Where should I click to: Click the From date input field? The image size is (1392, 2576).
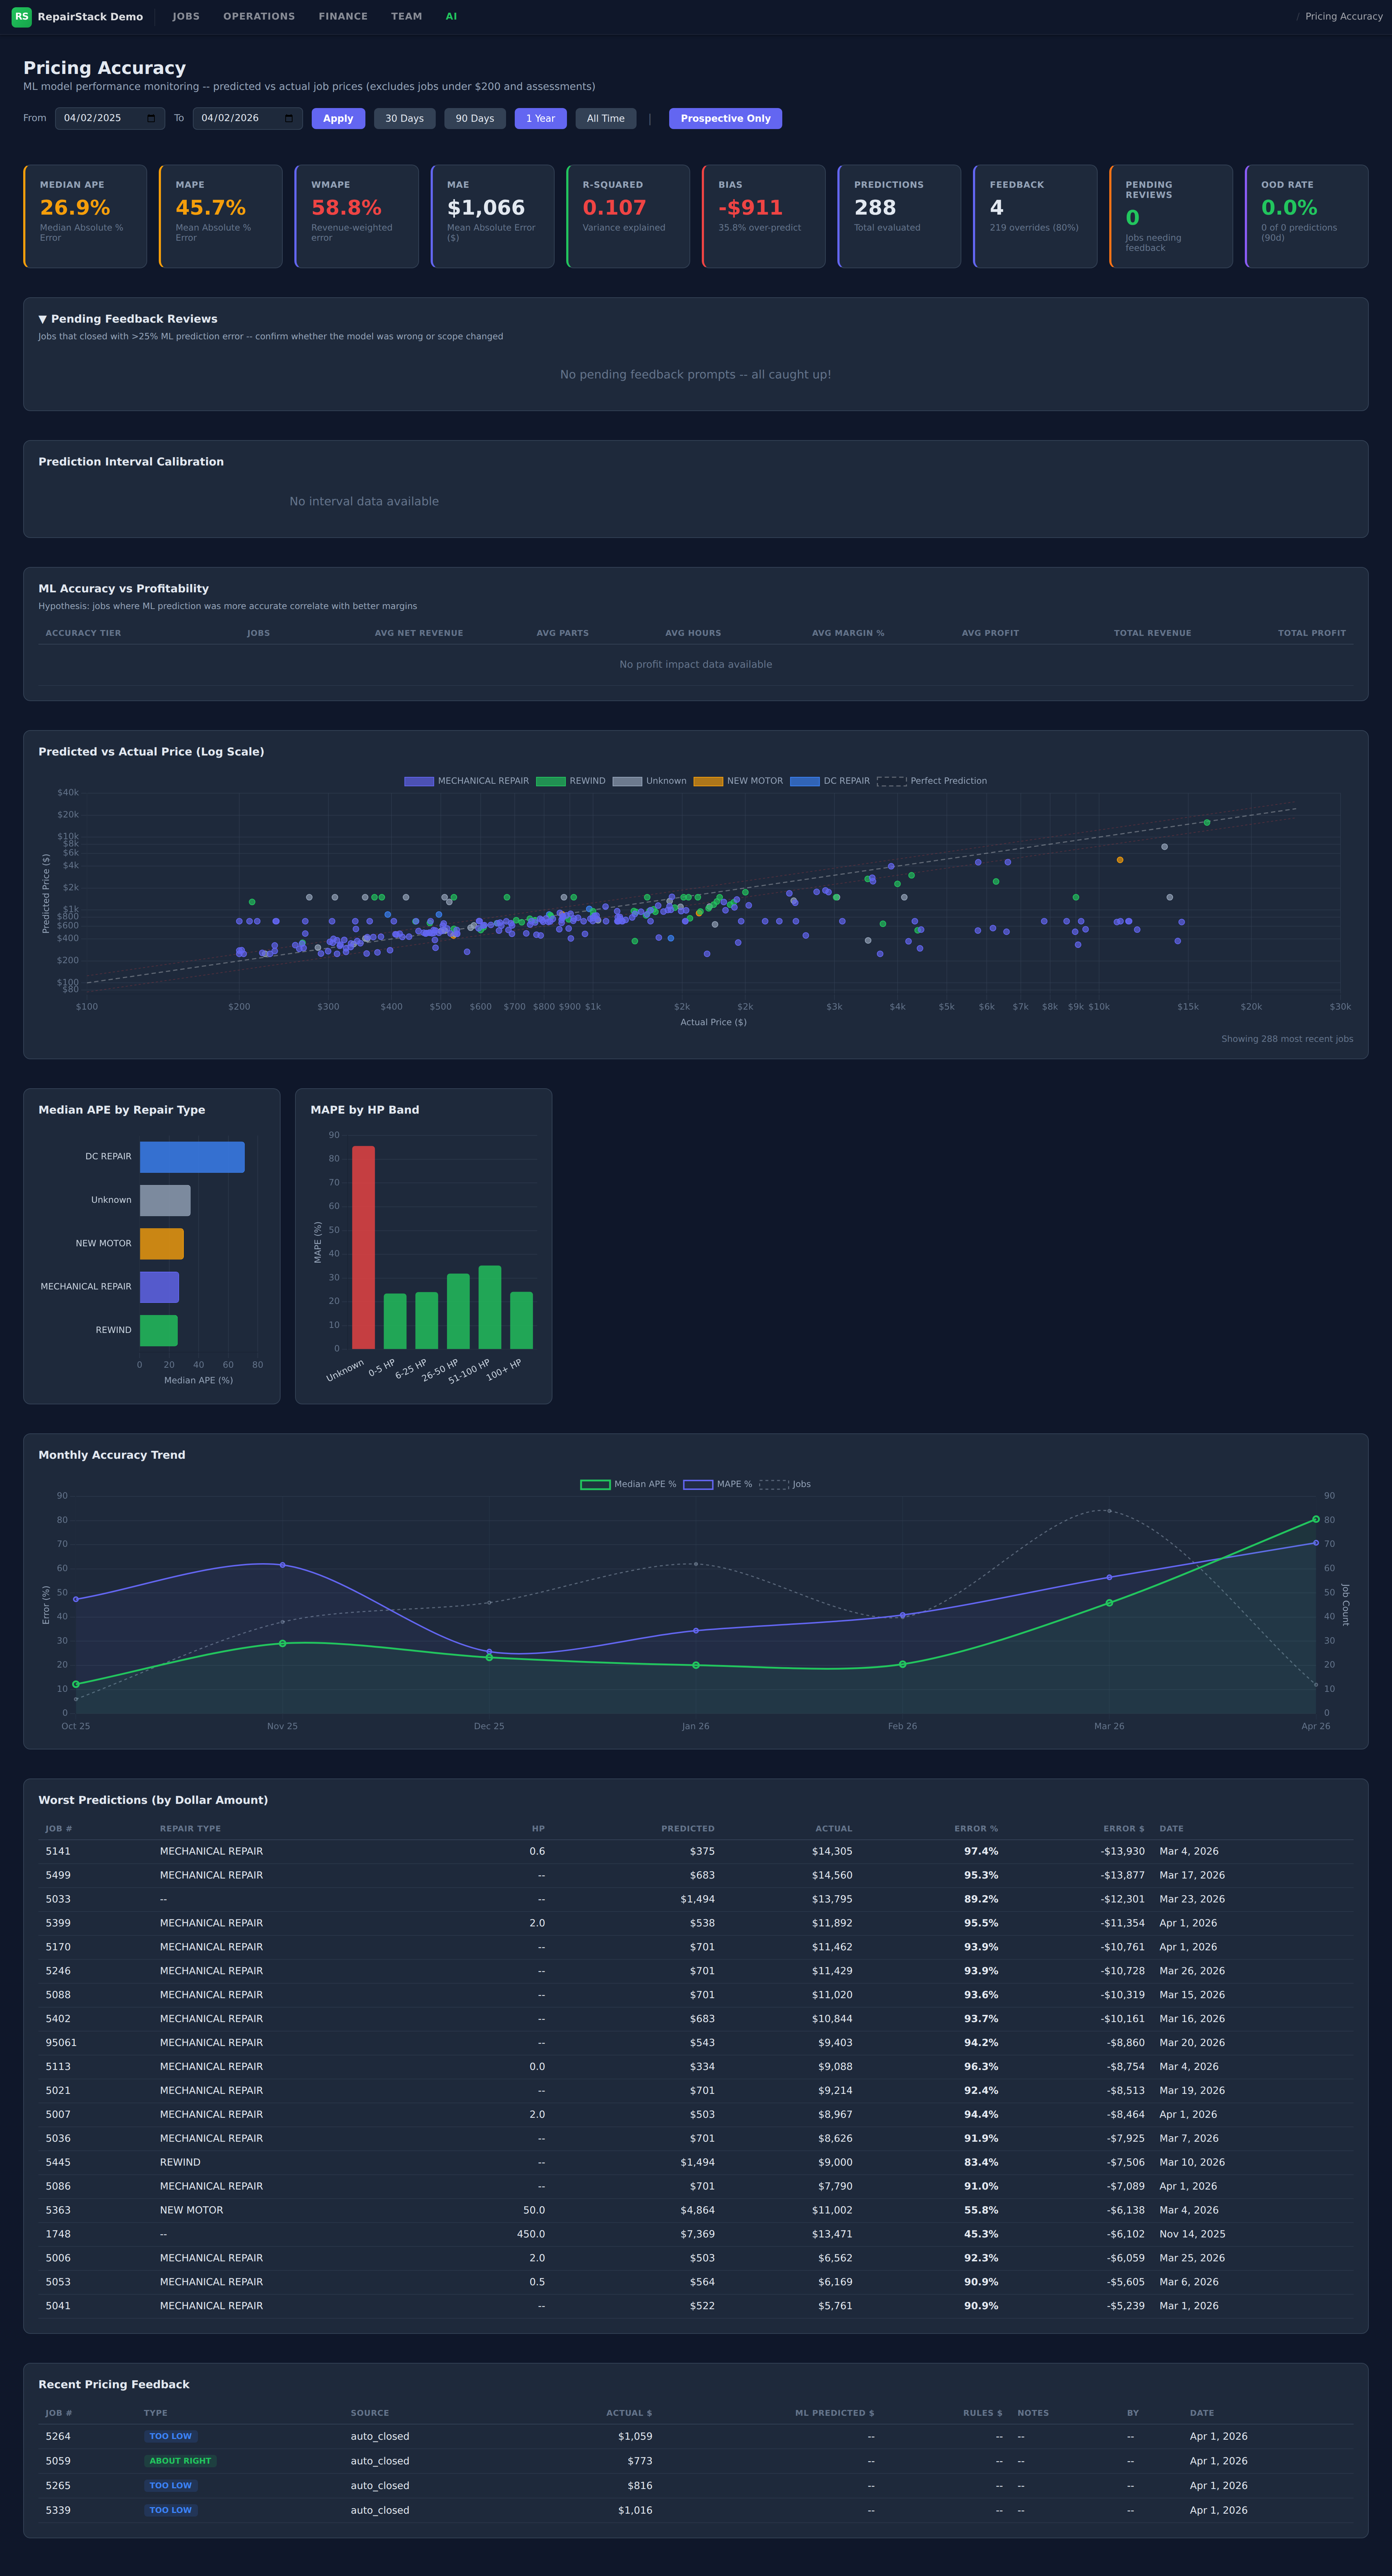click(100, 119)
